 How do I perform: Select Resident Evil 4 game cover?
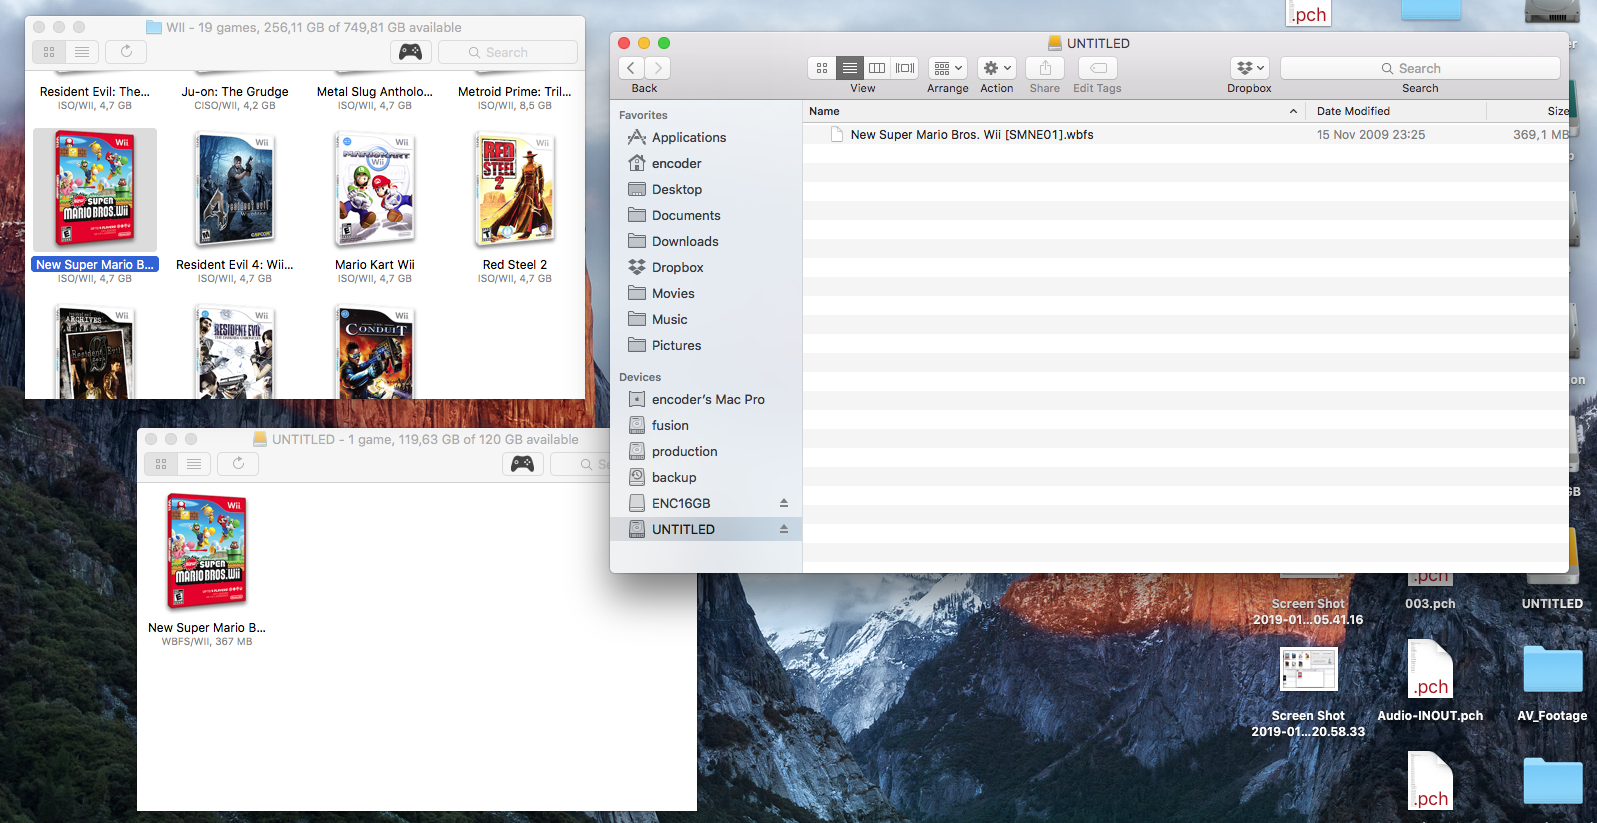235,190
